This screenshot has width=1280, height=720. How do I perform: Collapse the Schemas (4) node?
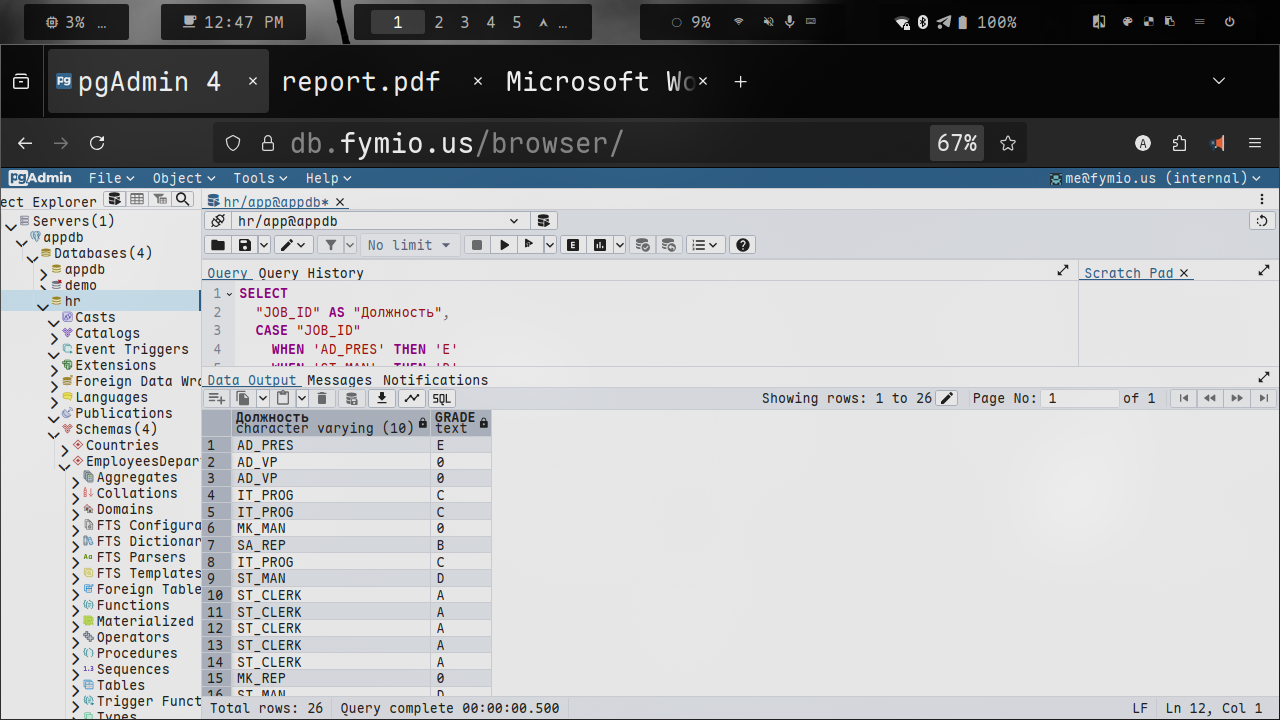coord(54,430)
